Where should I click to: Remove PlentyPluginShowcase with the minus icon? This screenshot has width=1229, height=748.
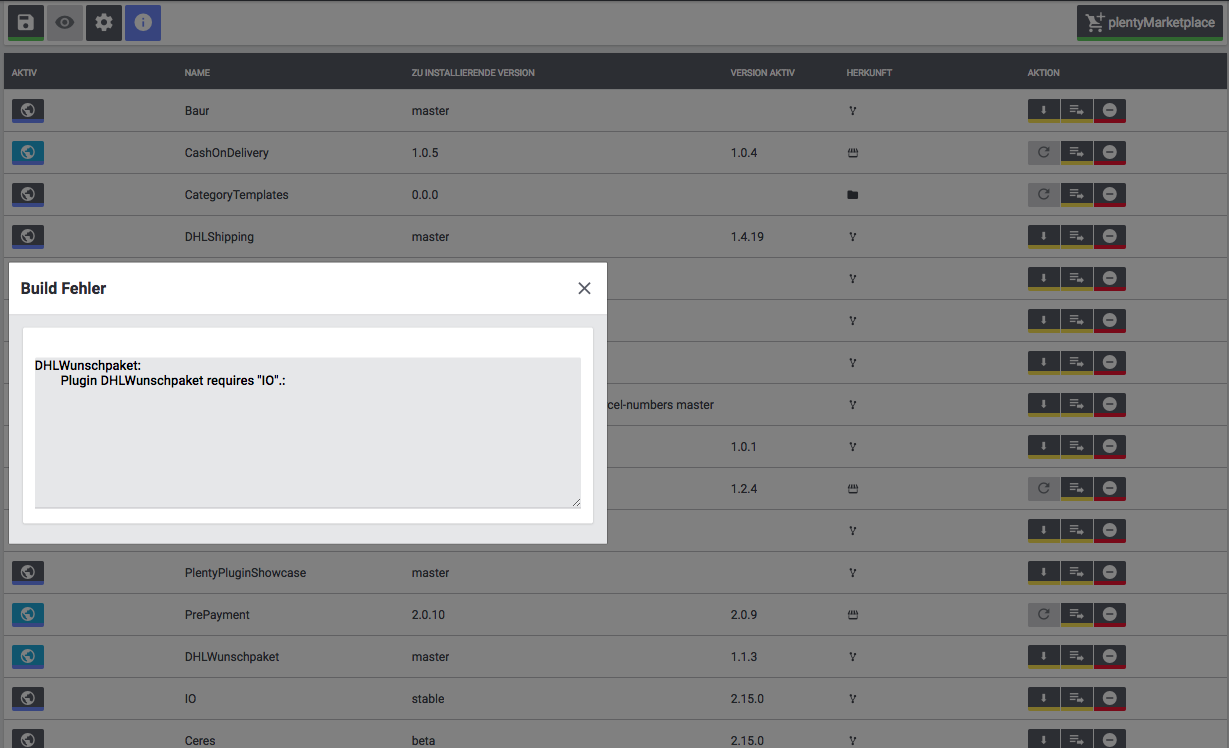1110,573
